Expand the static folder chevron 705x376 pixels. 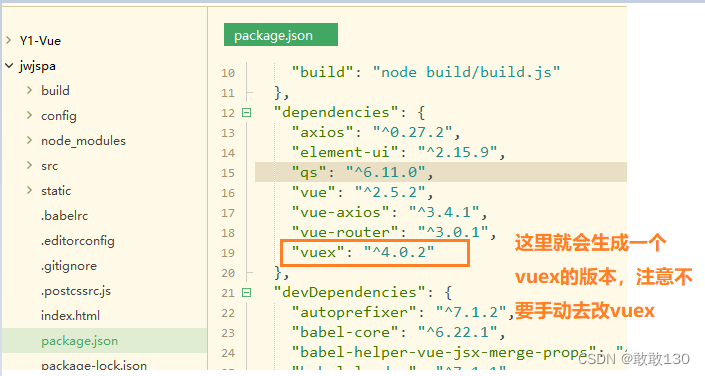(29, 190)
